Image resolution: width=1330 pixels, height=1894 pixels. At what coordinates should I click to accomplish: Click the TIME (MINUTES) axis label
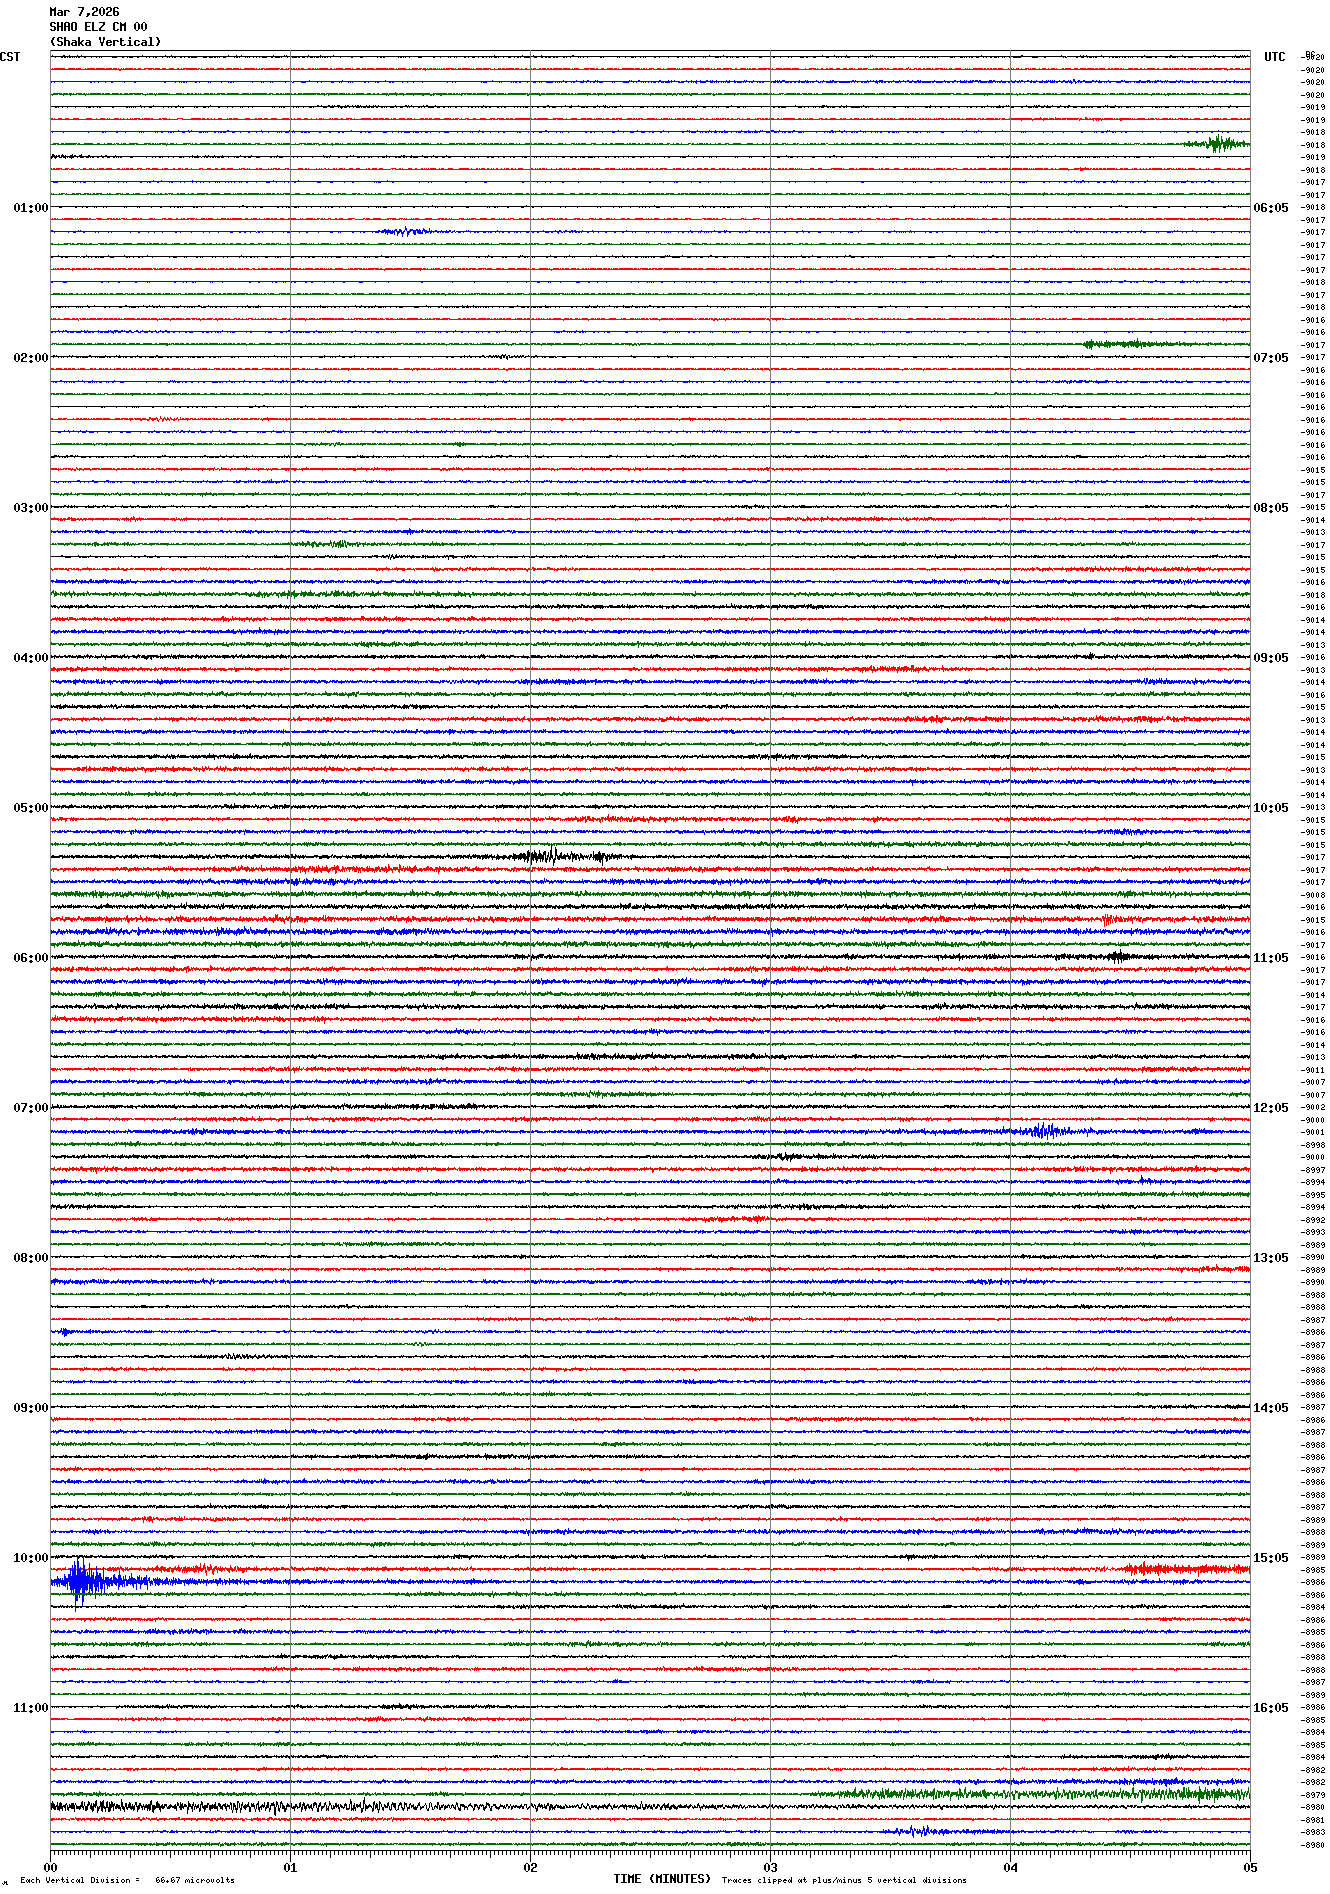[661, 1879]
